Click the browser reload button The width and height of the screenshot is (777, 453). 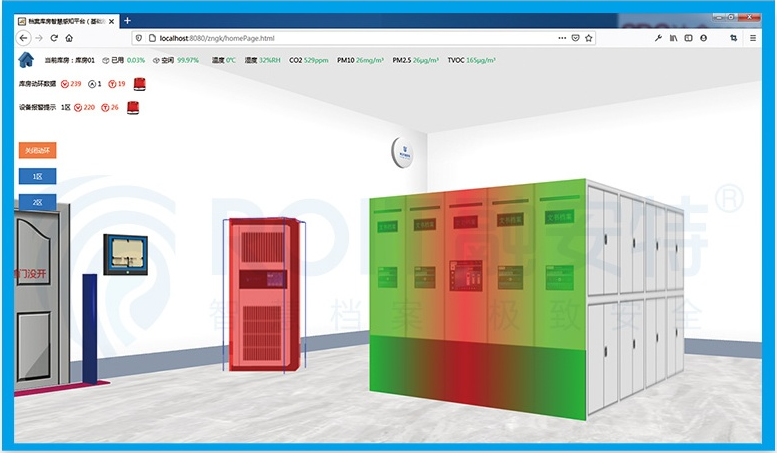coord(54,38)
